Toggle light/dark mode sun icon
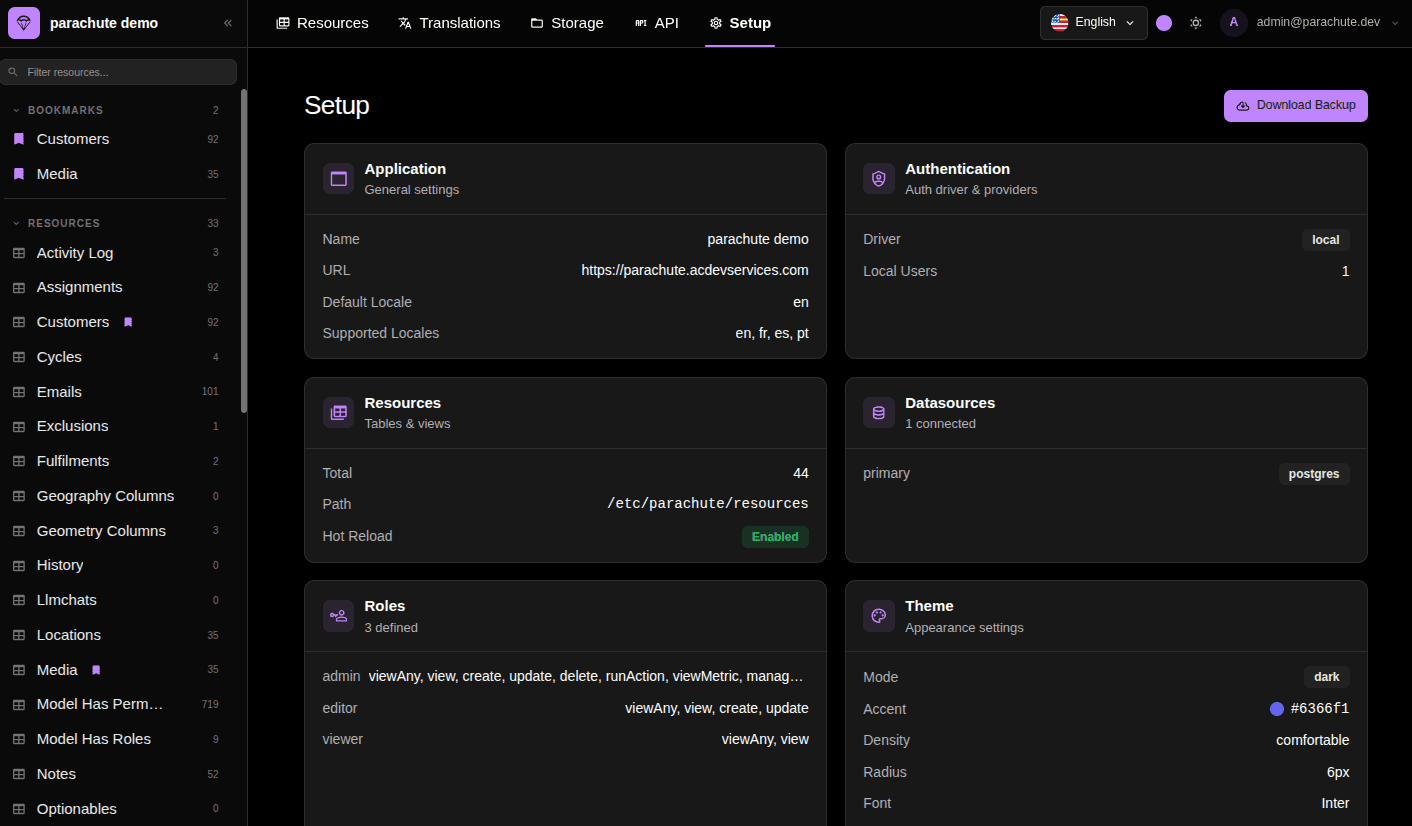Screen dimensions: 1412x826 click(x=1196, y=23)
